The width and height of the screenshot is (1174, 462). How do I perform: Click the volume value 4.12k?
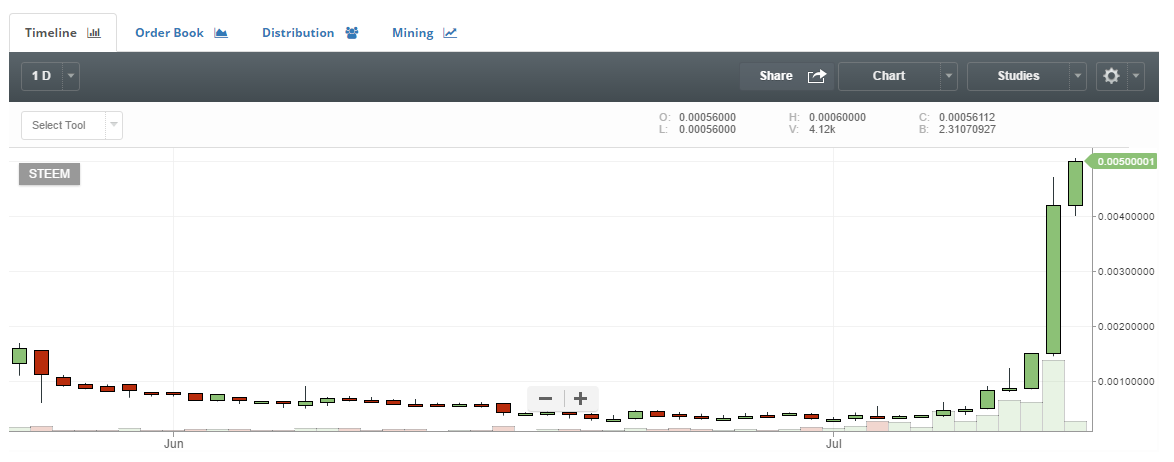pyautogui.click(x=822, y=130)
